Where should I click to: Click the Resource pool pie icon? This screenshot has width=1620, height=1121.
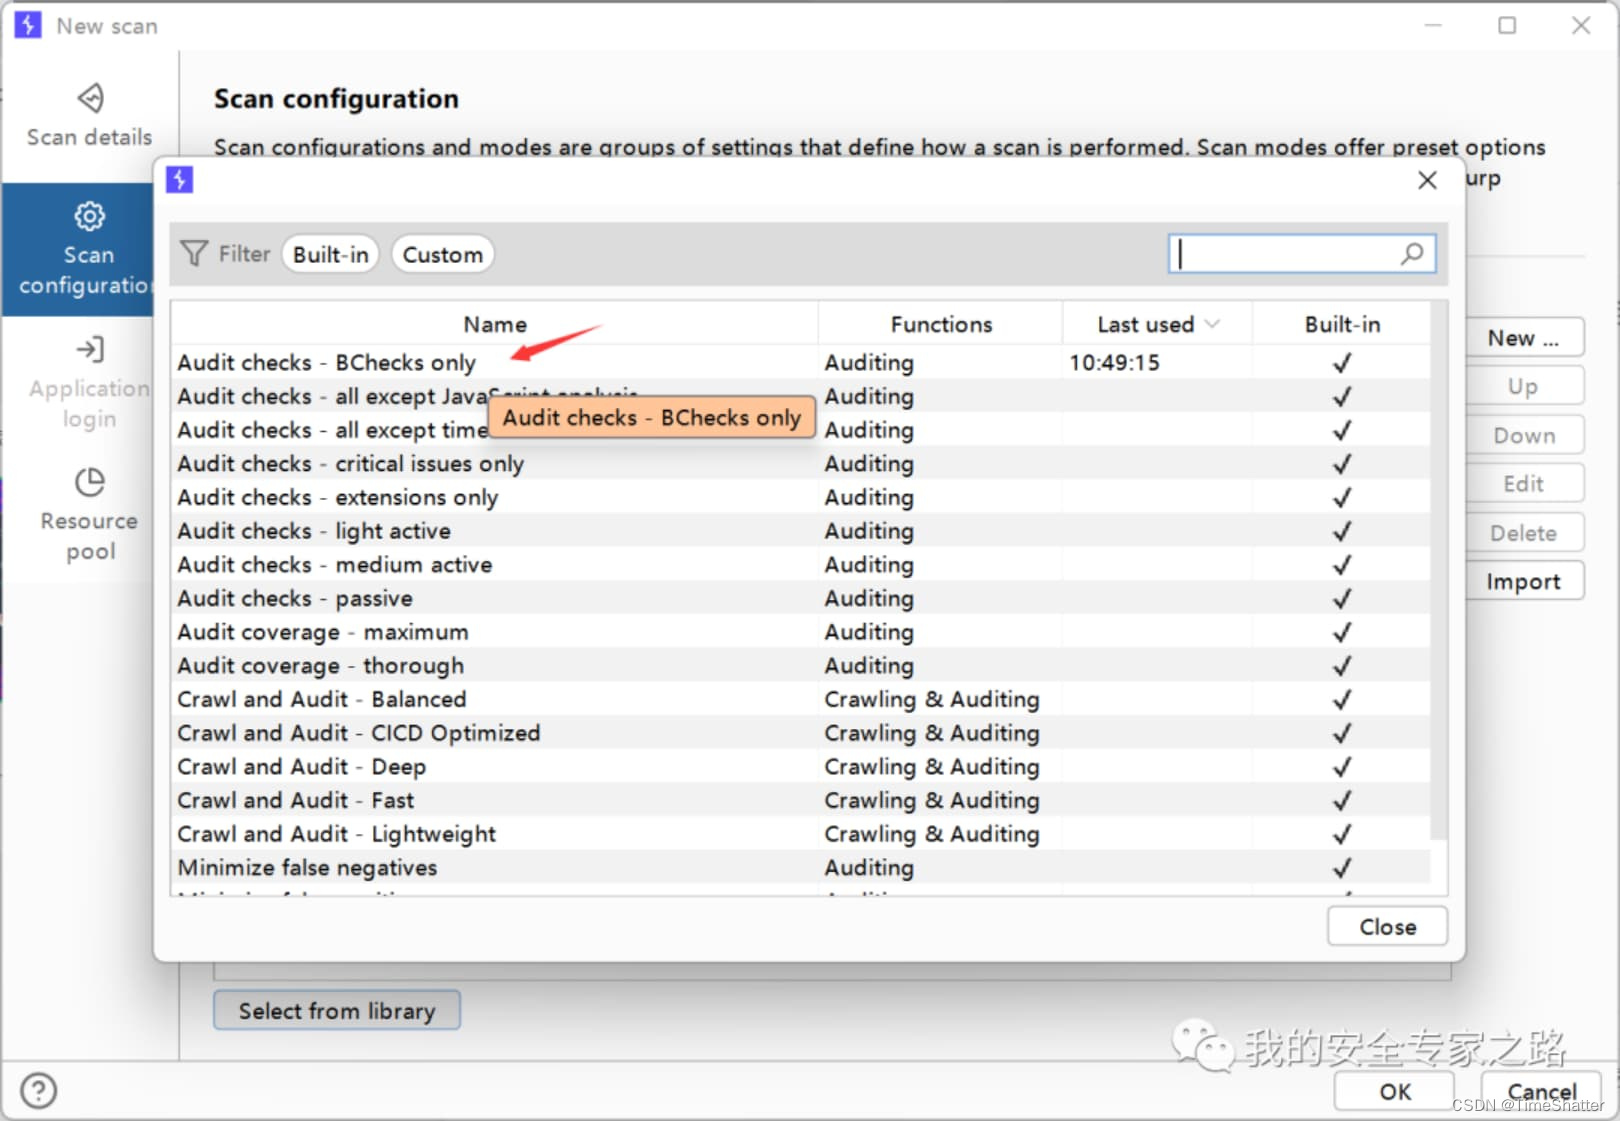coord(90,482)
